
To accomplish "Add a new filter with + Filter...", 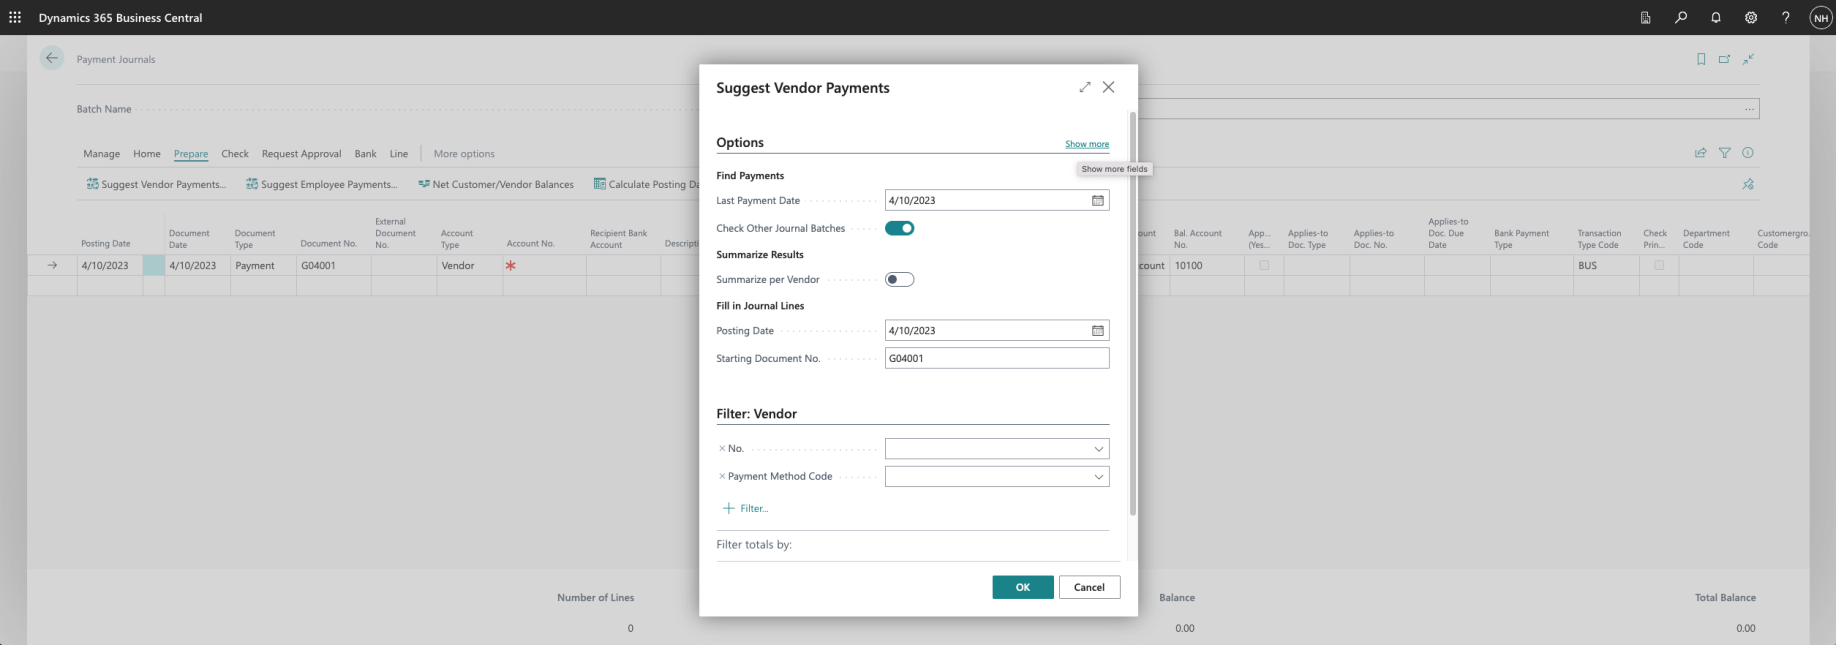I will pos(746,508).
